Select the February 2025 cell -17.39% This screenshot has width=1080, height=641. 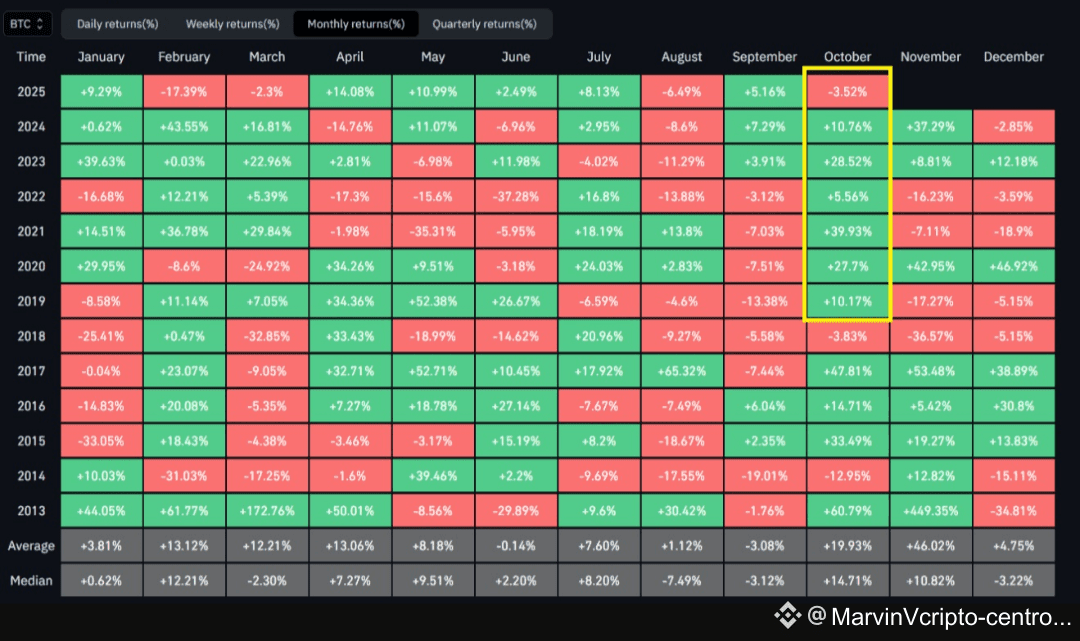coord(184,92)
